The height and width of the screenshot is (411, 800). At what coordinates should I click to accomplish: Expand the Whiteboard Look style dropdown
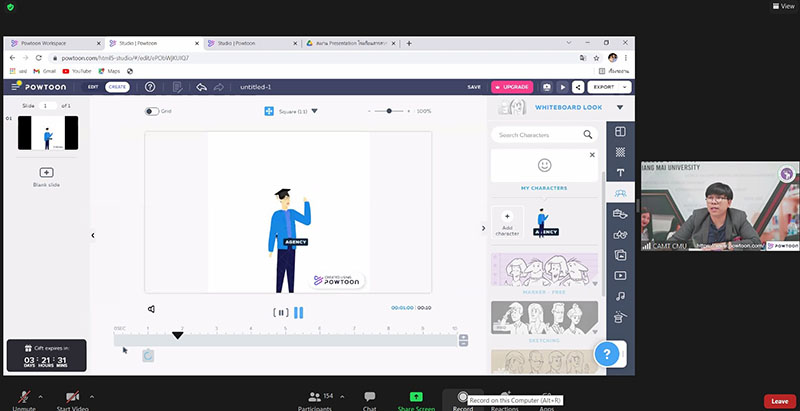(x=620, y=108)
